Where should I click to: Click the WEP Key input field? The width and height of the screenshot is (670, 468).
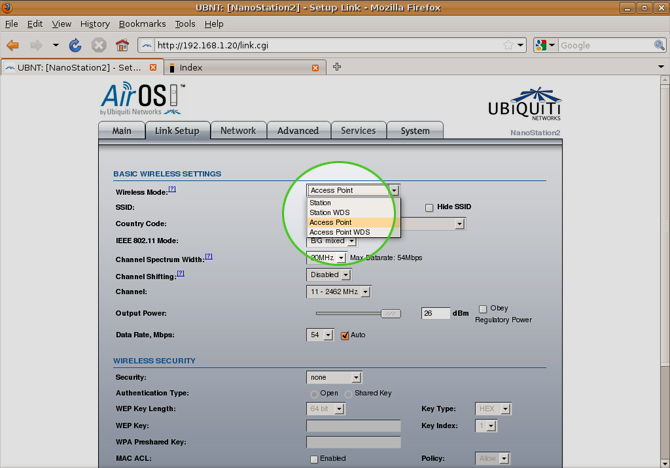353,426
